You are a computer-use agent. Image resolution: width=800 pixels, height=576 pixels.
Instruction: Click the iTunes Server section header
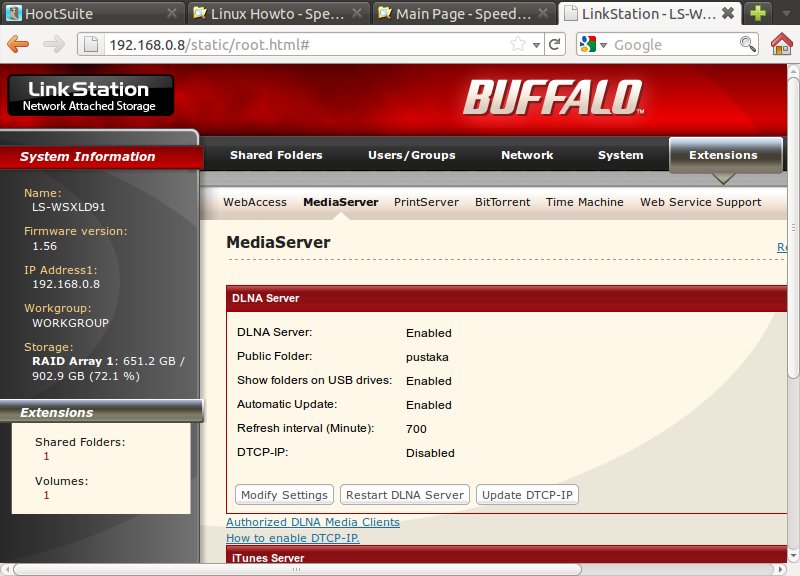tap(506, 555)
